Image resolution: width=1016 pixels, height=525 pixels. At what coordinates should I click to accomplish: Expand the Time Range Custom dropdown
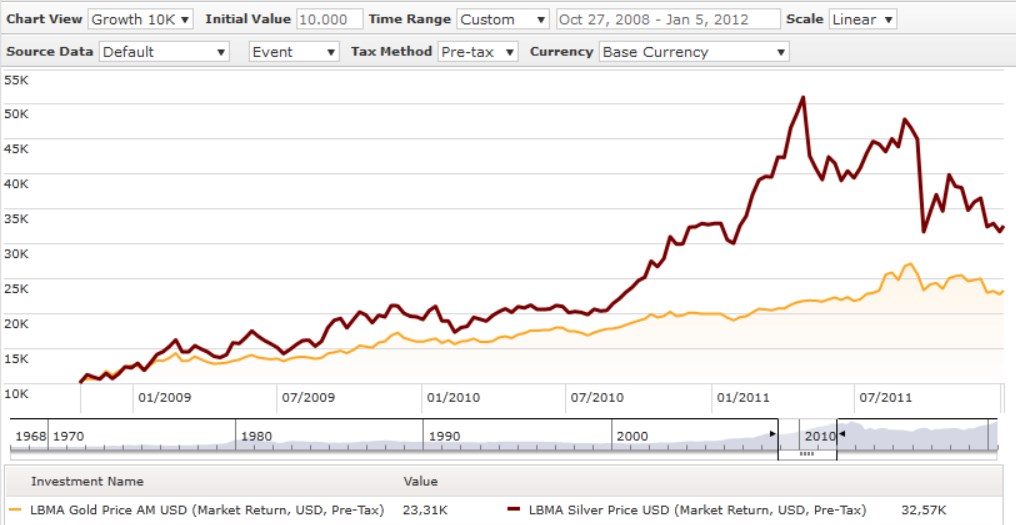click(x=503, y=19)
